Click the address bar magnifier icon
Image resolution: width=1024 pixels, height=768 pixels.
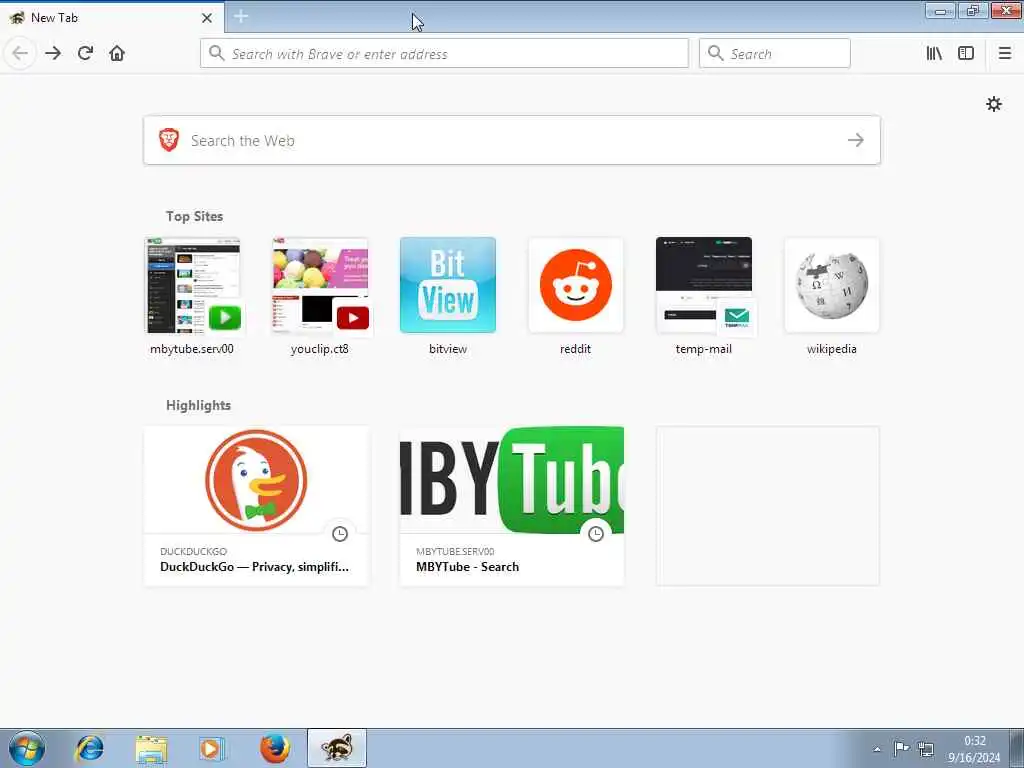[x=216, y=53]
